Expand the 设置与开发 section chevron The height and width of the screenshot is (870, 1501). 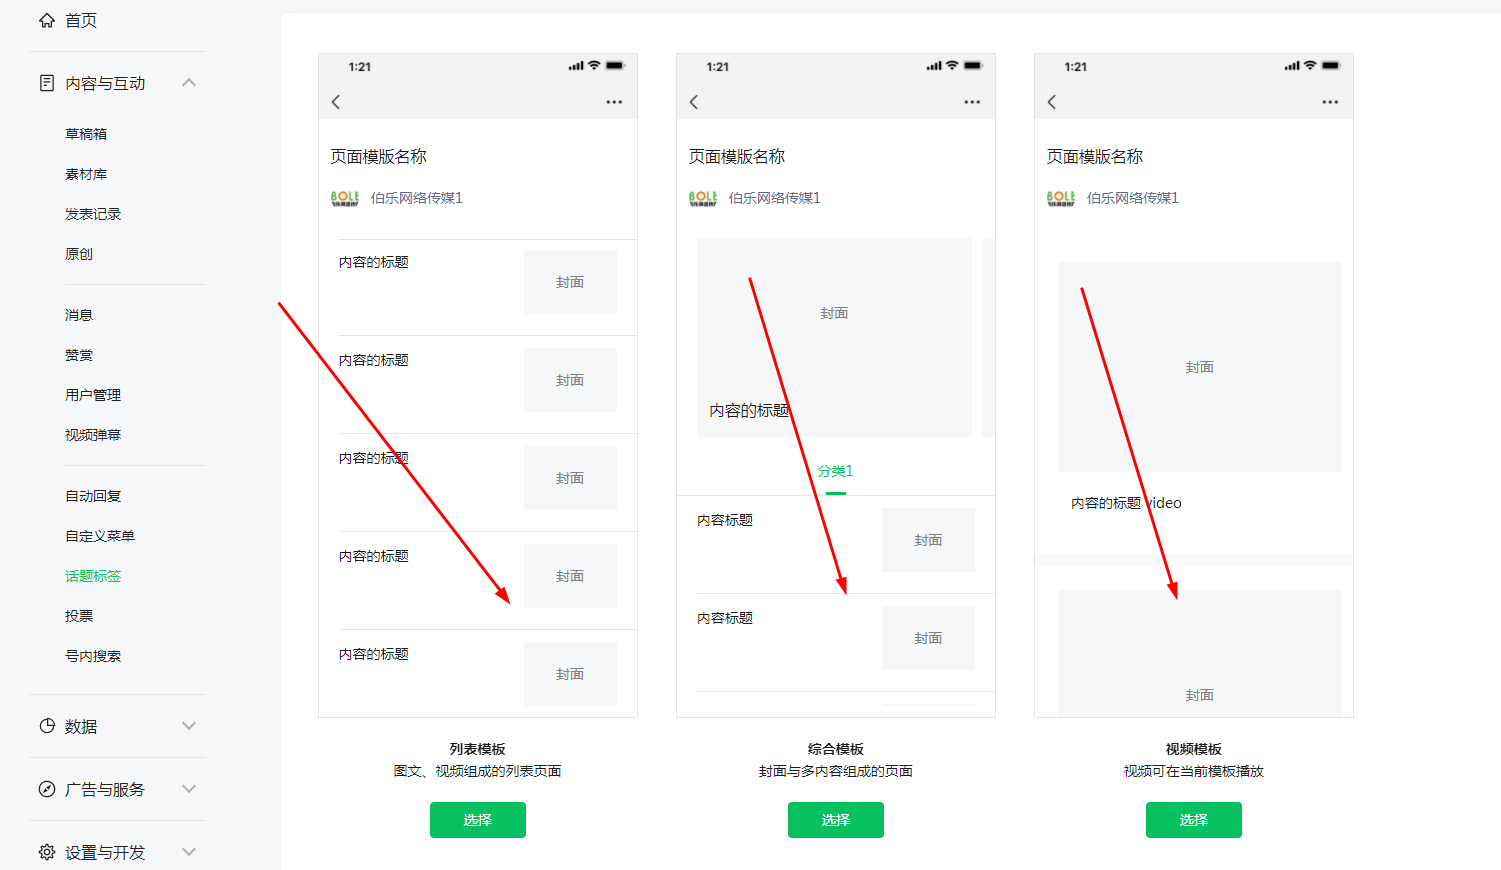pos(189,852)
